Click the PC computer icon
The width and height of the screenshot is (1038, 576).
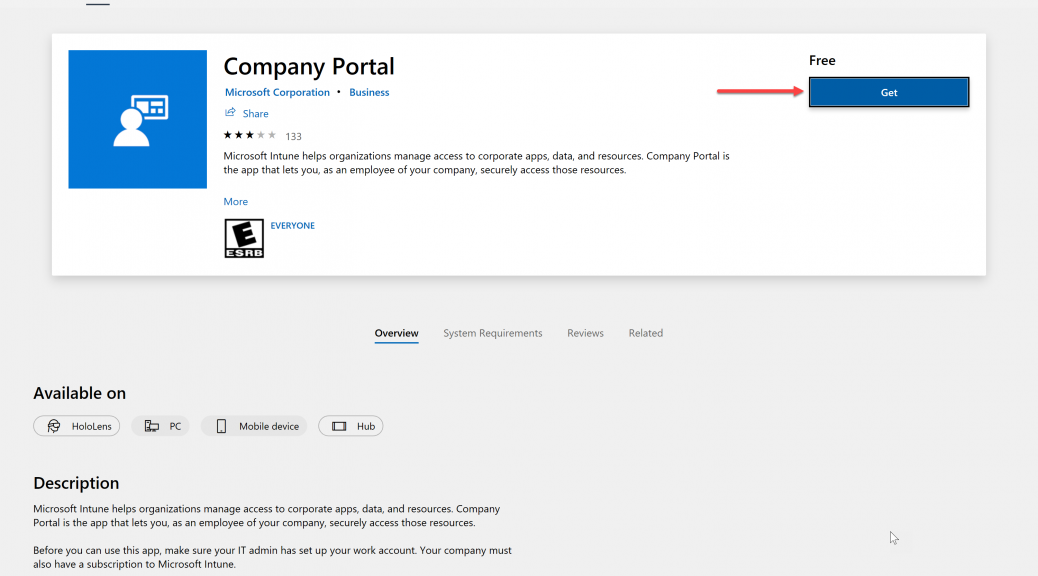(152, 426)
